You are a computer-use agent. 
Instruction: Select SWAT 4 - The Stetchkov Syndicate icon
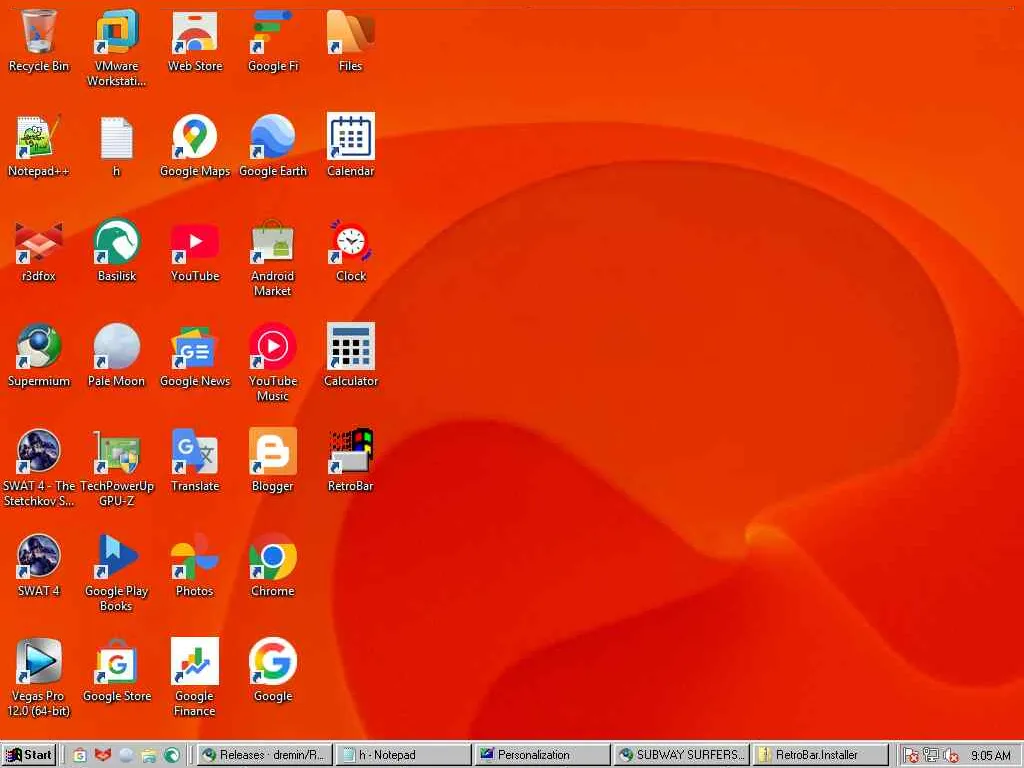click(x=39, y=468)
